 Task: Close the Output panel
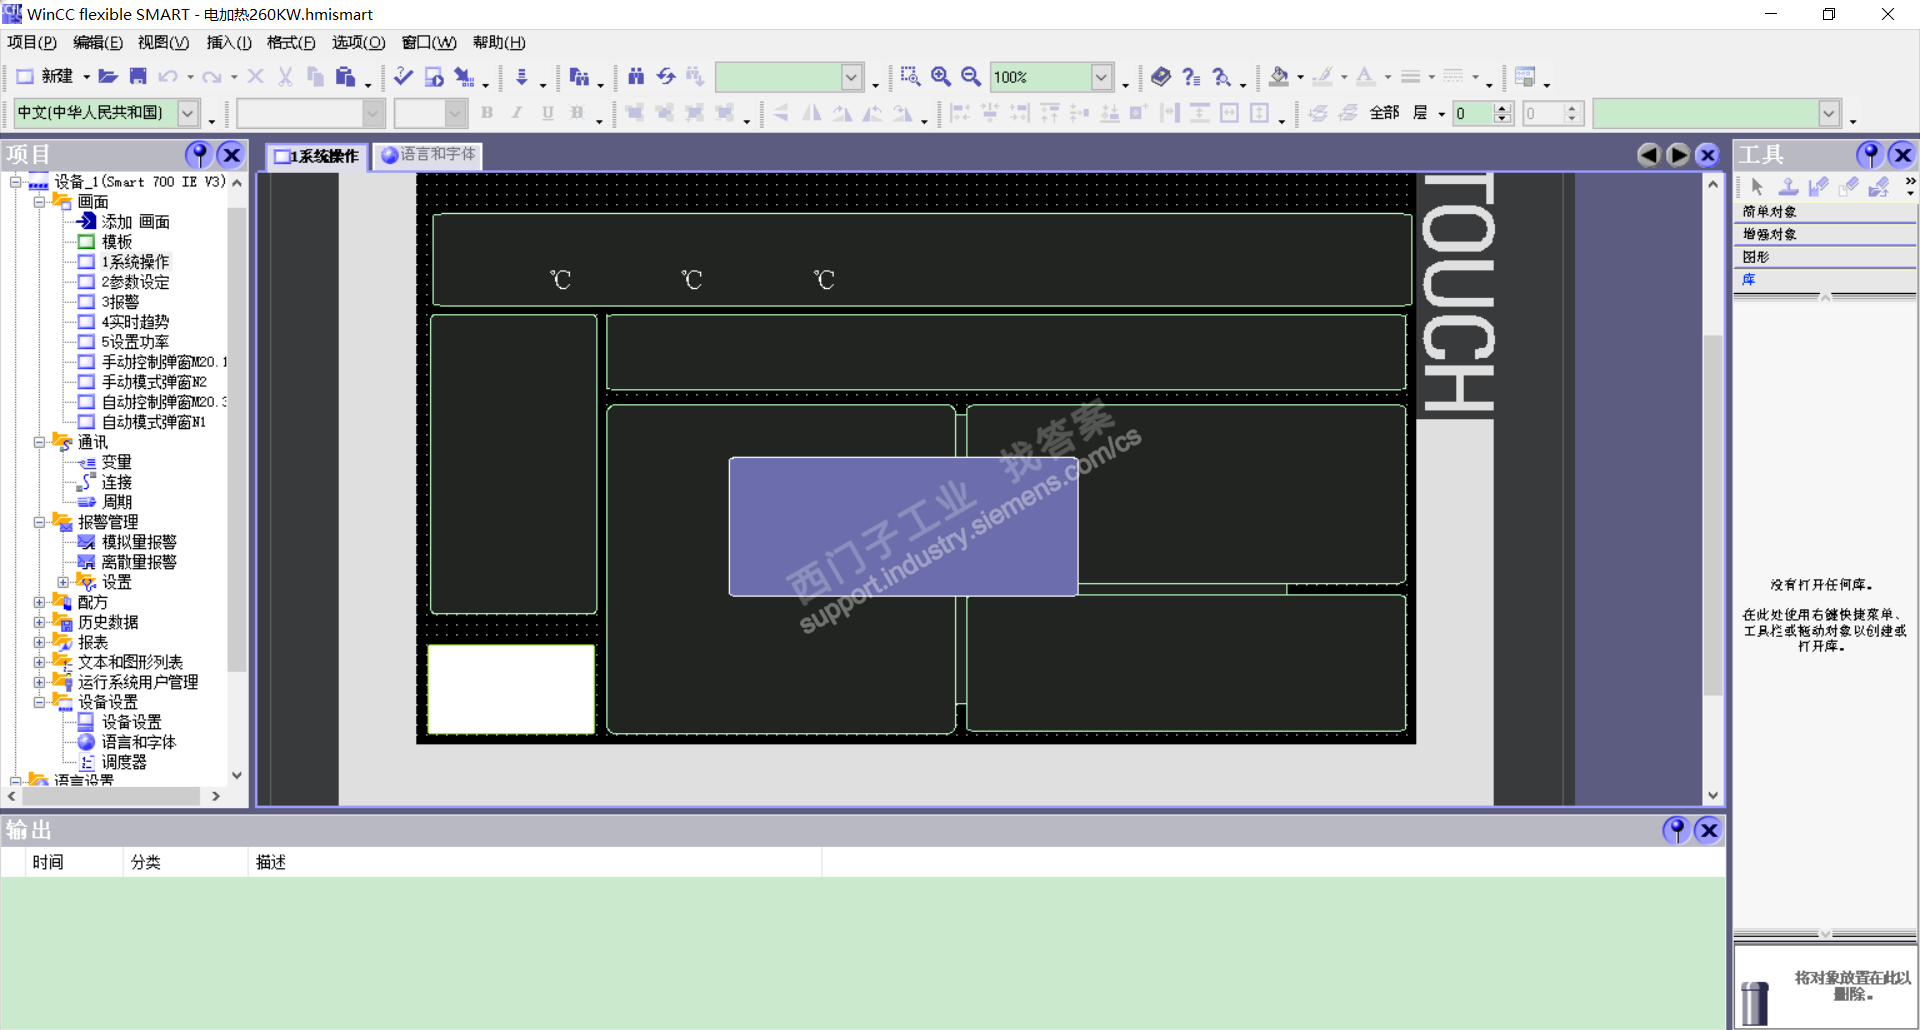coord(1709,830)
